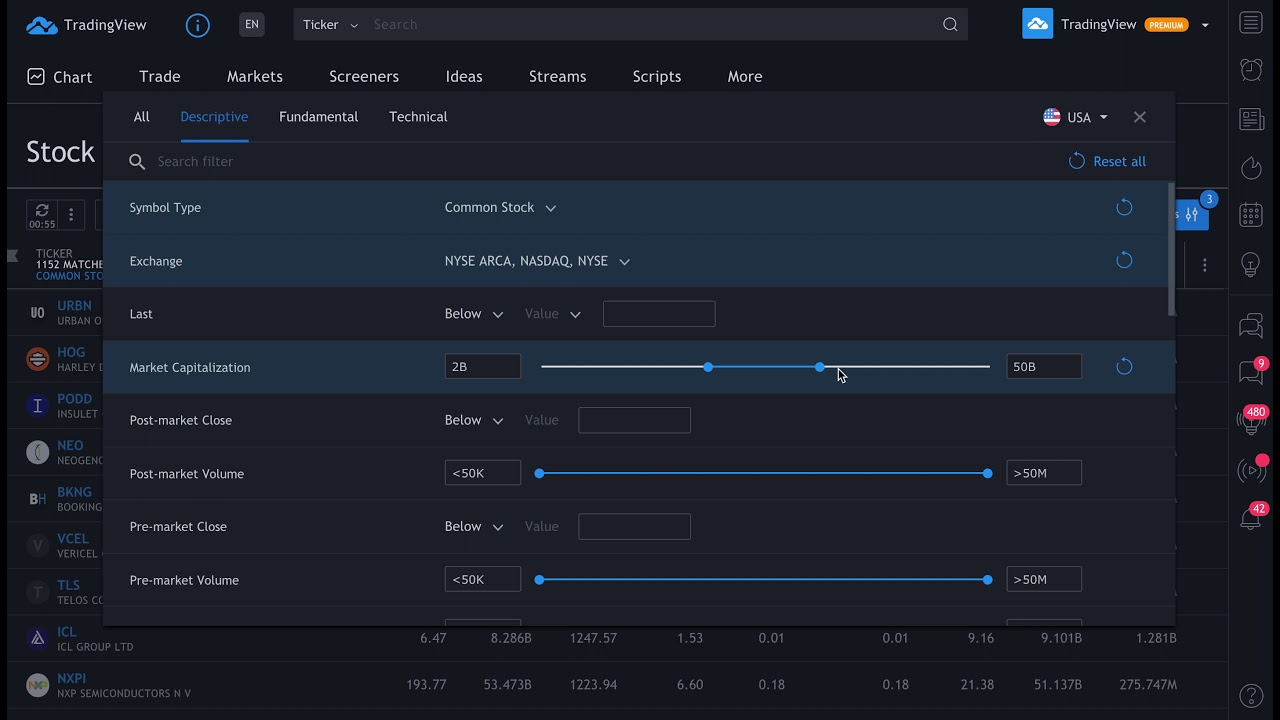This screenshot has width=1280, height=720.
Task: Click Reset all filters
Action: pos(1107,161)
